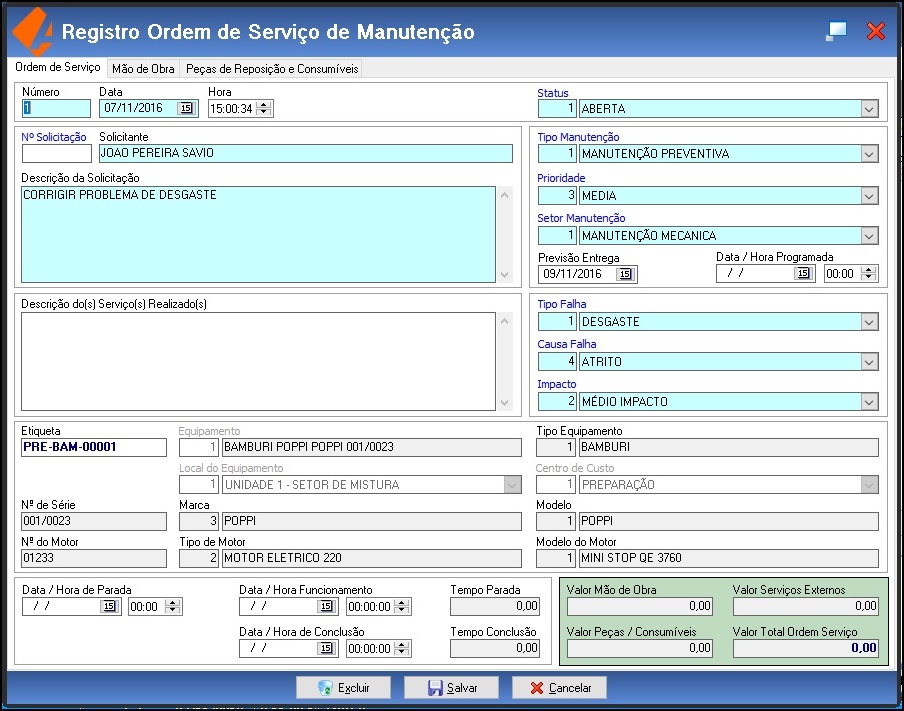Viewport: 904px width, 711px height.
Task: Open the Local do Equipamento dropdown
Action: coord(512,485)
